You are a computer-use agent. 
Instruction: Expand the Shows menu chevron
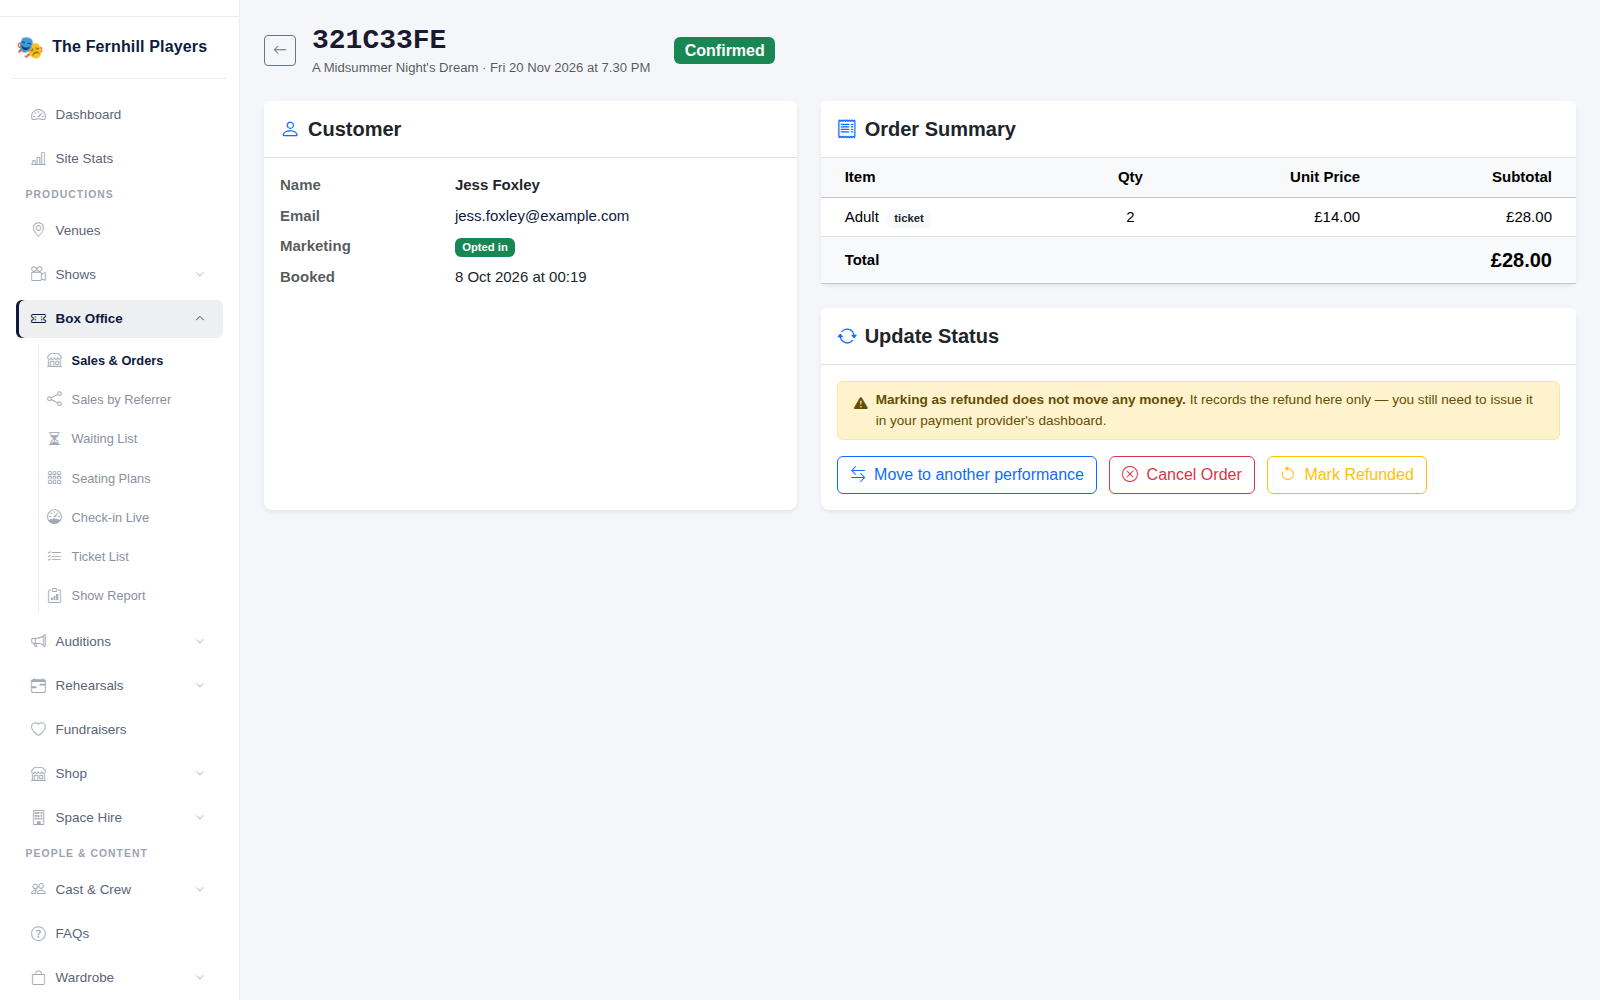pos(200,275)
